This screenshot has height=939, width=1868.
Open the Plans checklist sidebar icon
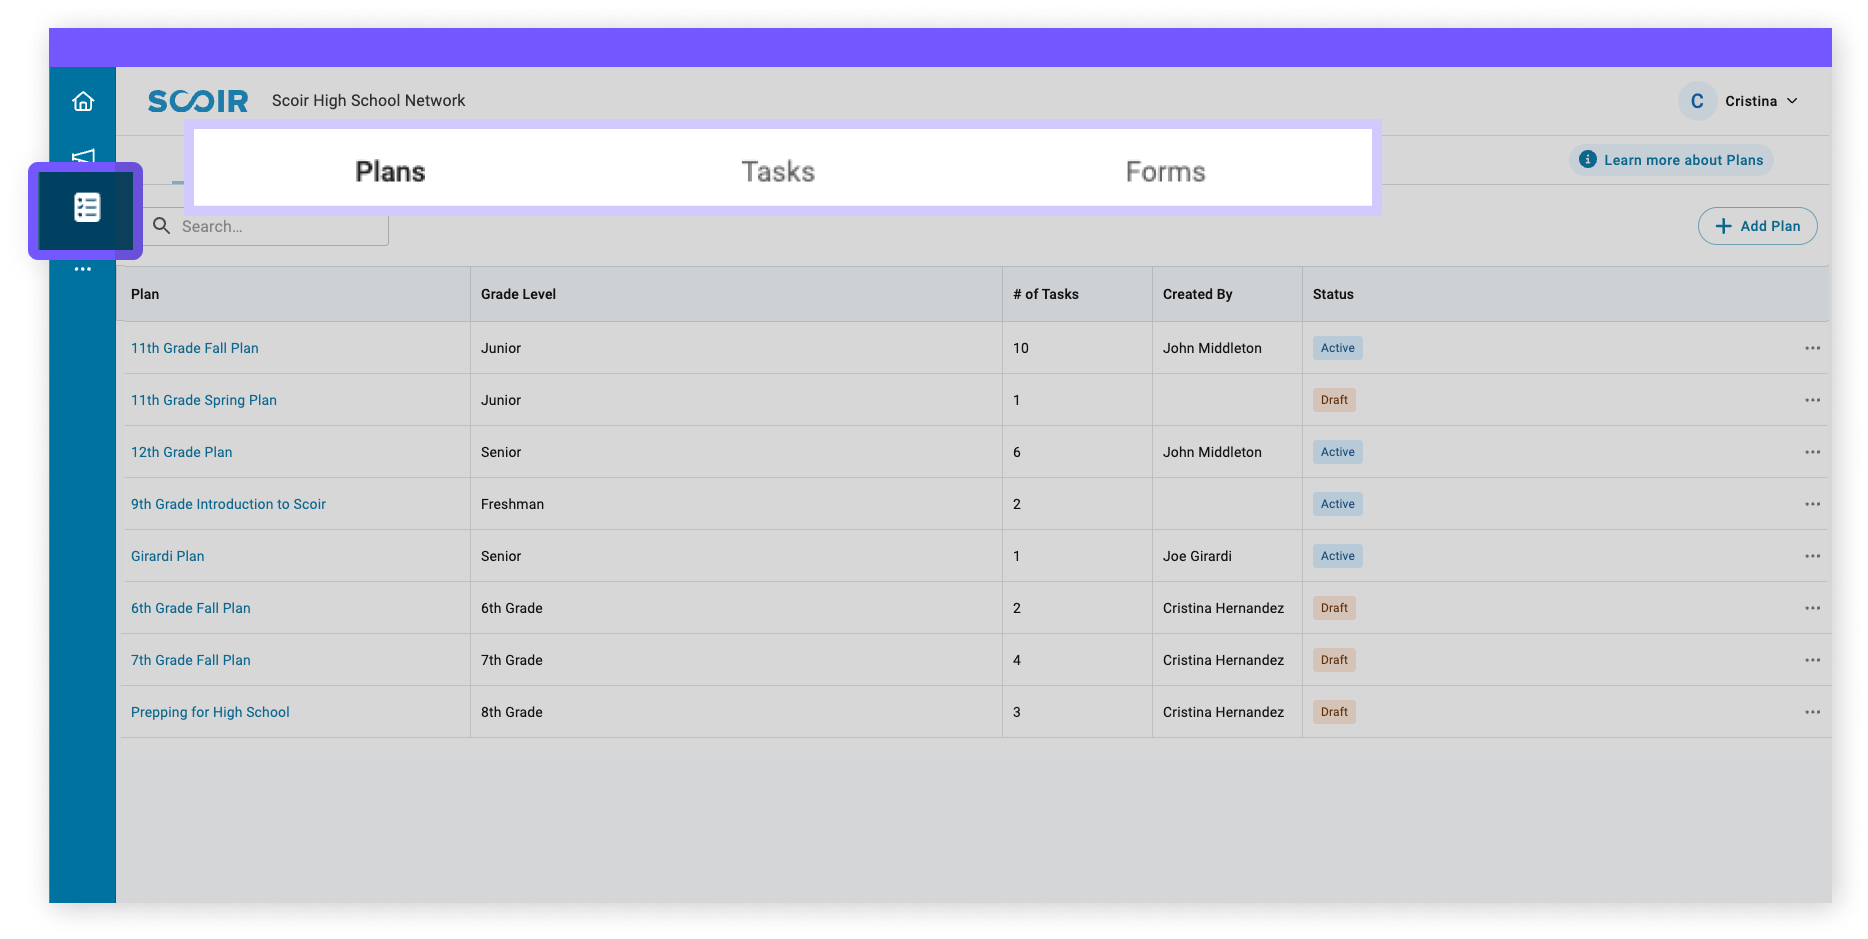87,208
